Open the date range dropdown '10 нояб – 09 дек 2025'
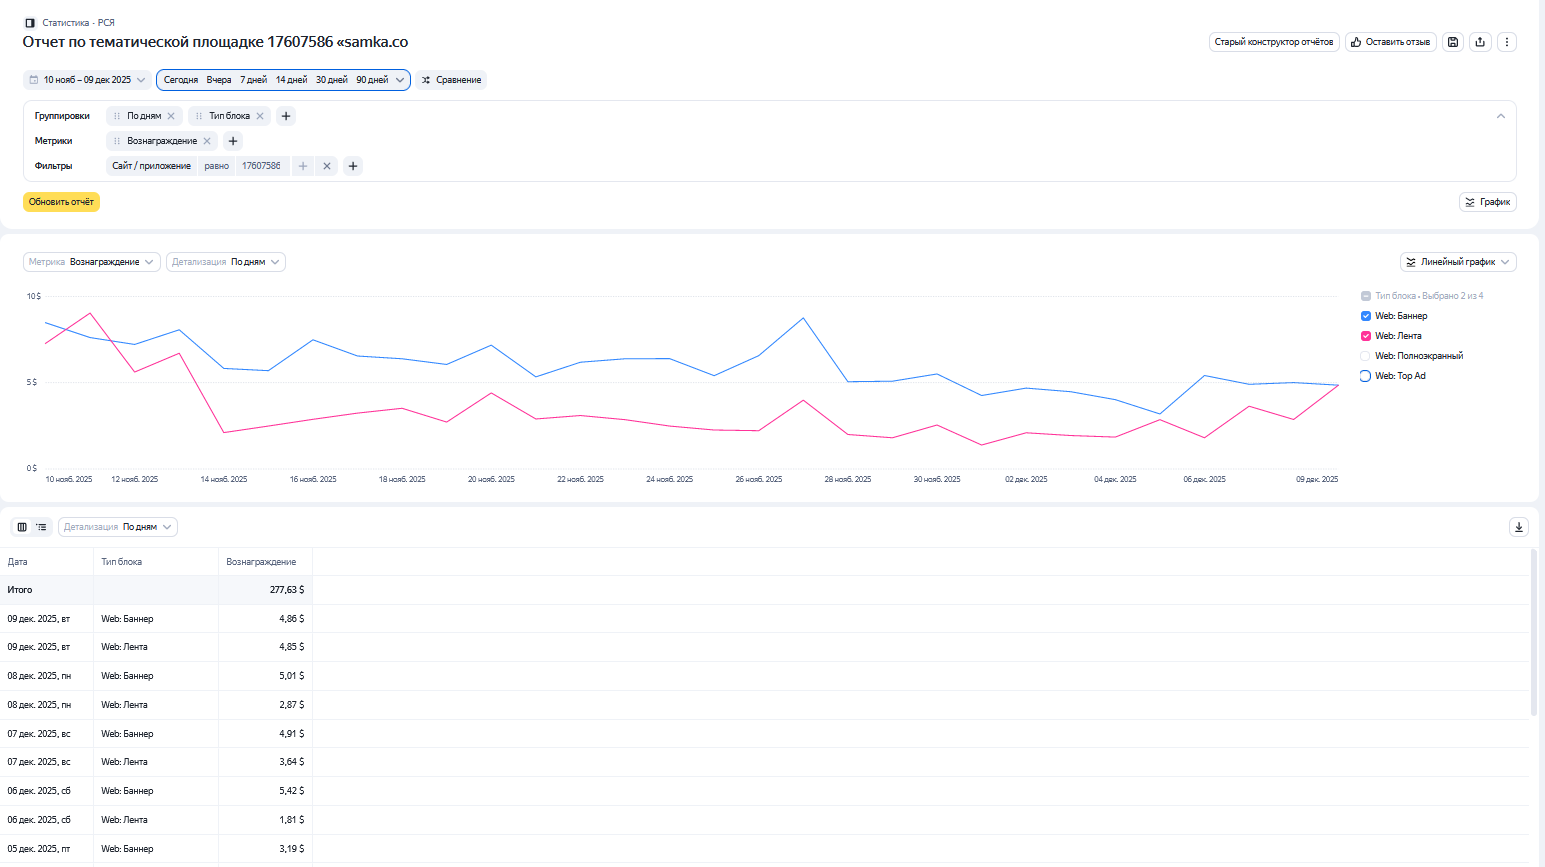The height and width of the screenshot is (867, 1545). coord(87,80)
